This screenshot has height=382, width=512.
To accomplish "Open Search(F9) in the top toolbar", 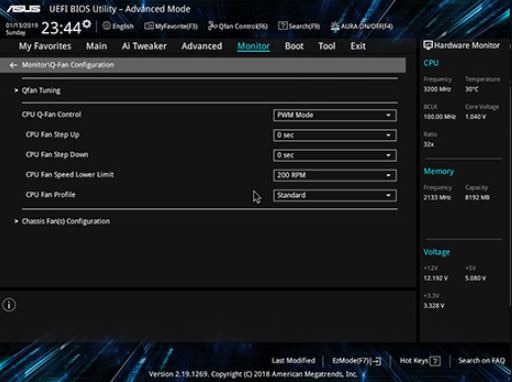I will coord(299,26).
